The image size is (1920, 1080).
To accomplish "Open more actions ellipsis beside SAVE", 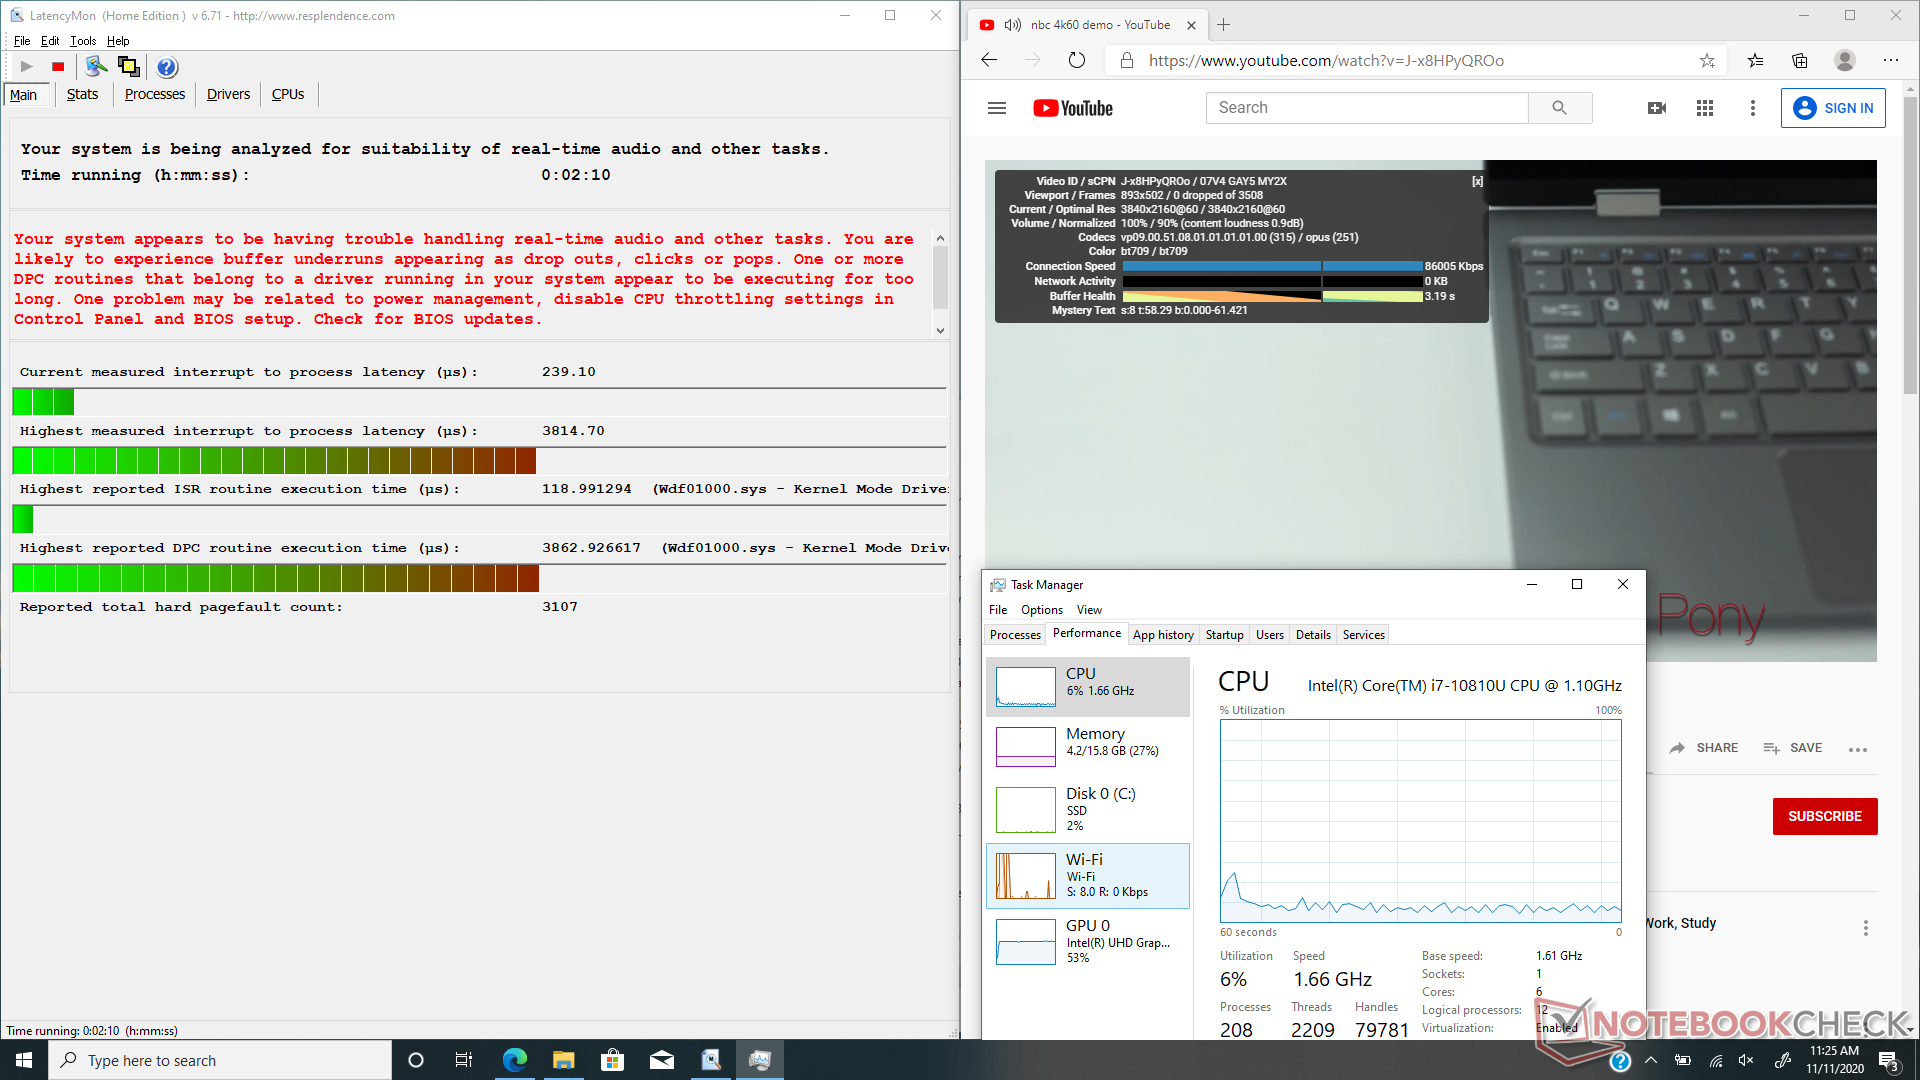I will coord(1858,749).
